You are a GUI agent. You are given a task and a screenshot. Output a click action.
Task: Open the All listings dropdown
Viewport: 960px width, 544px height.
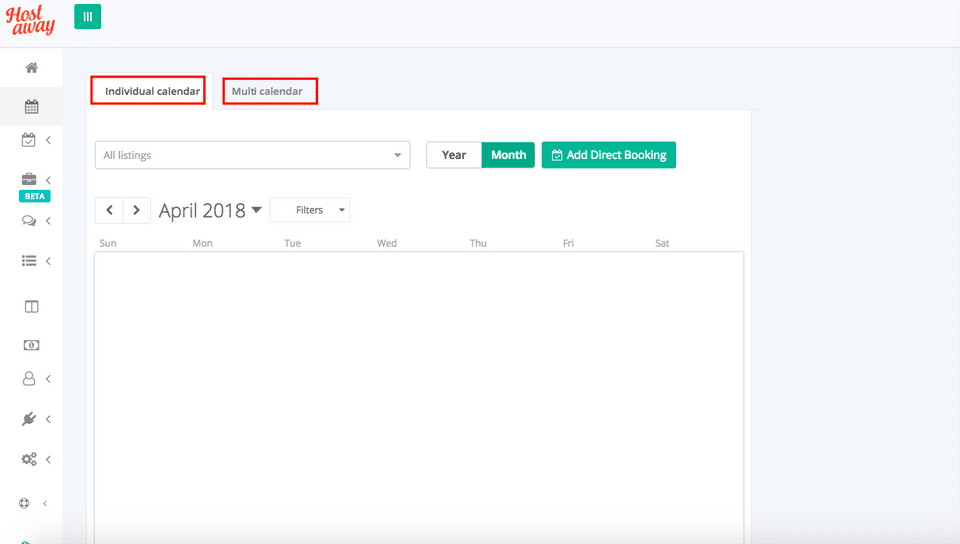252,155
